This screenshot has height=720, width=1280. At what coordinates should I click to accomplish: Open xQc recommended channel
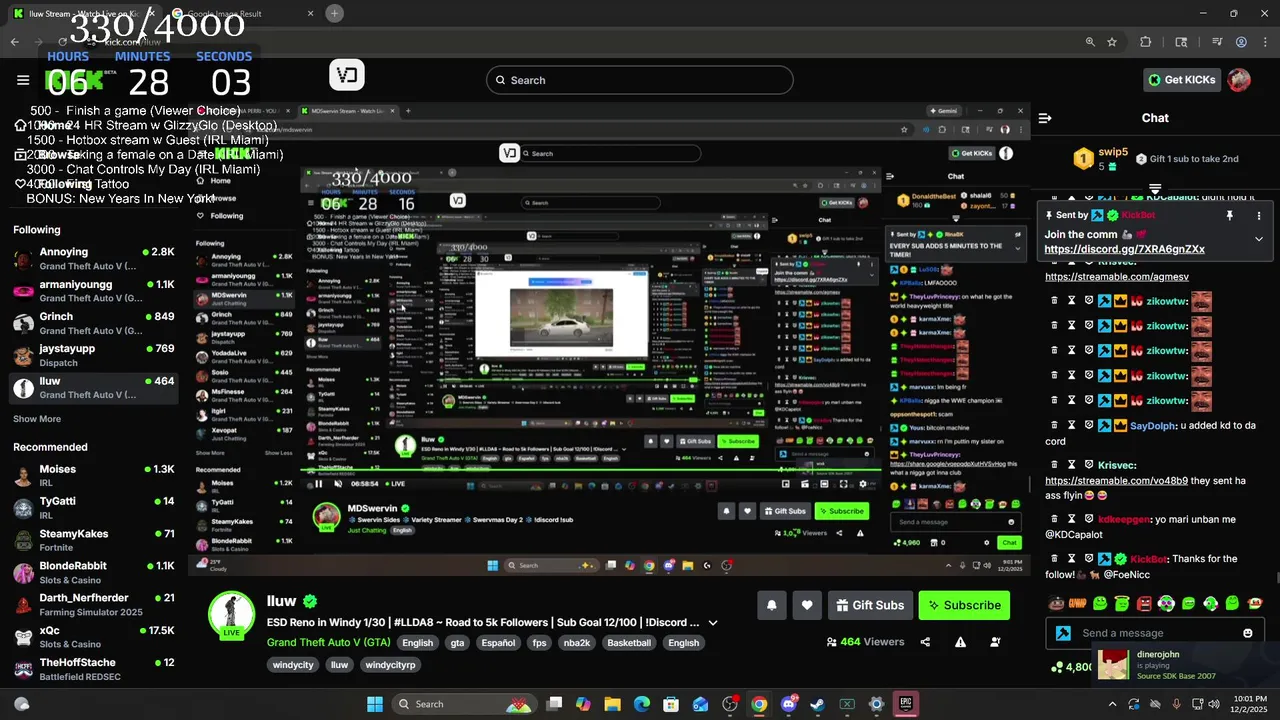[94, 637]
